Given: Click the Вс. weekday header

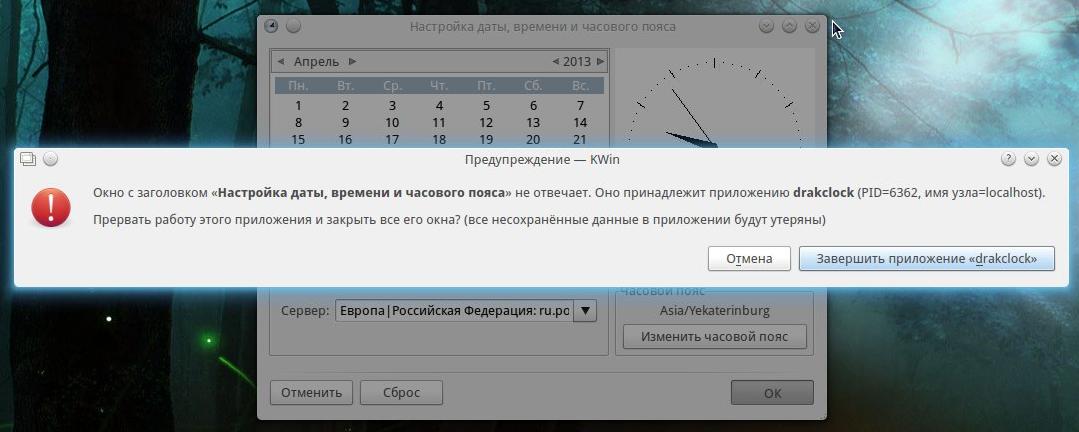Looking at the screenshot, I should click(x=581, y=86).
